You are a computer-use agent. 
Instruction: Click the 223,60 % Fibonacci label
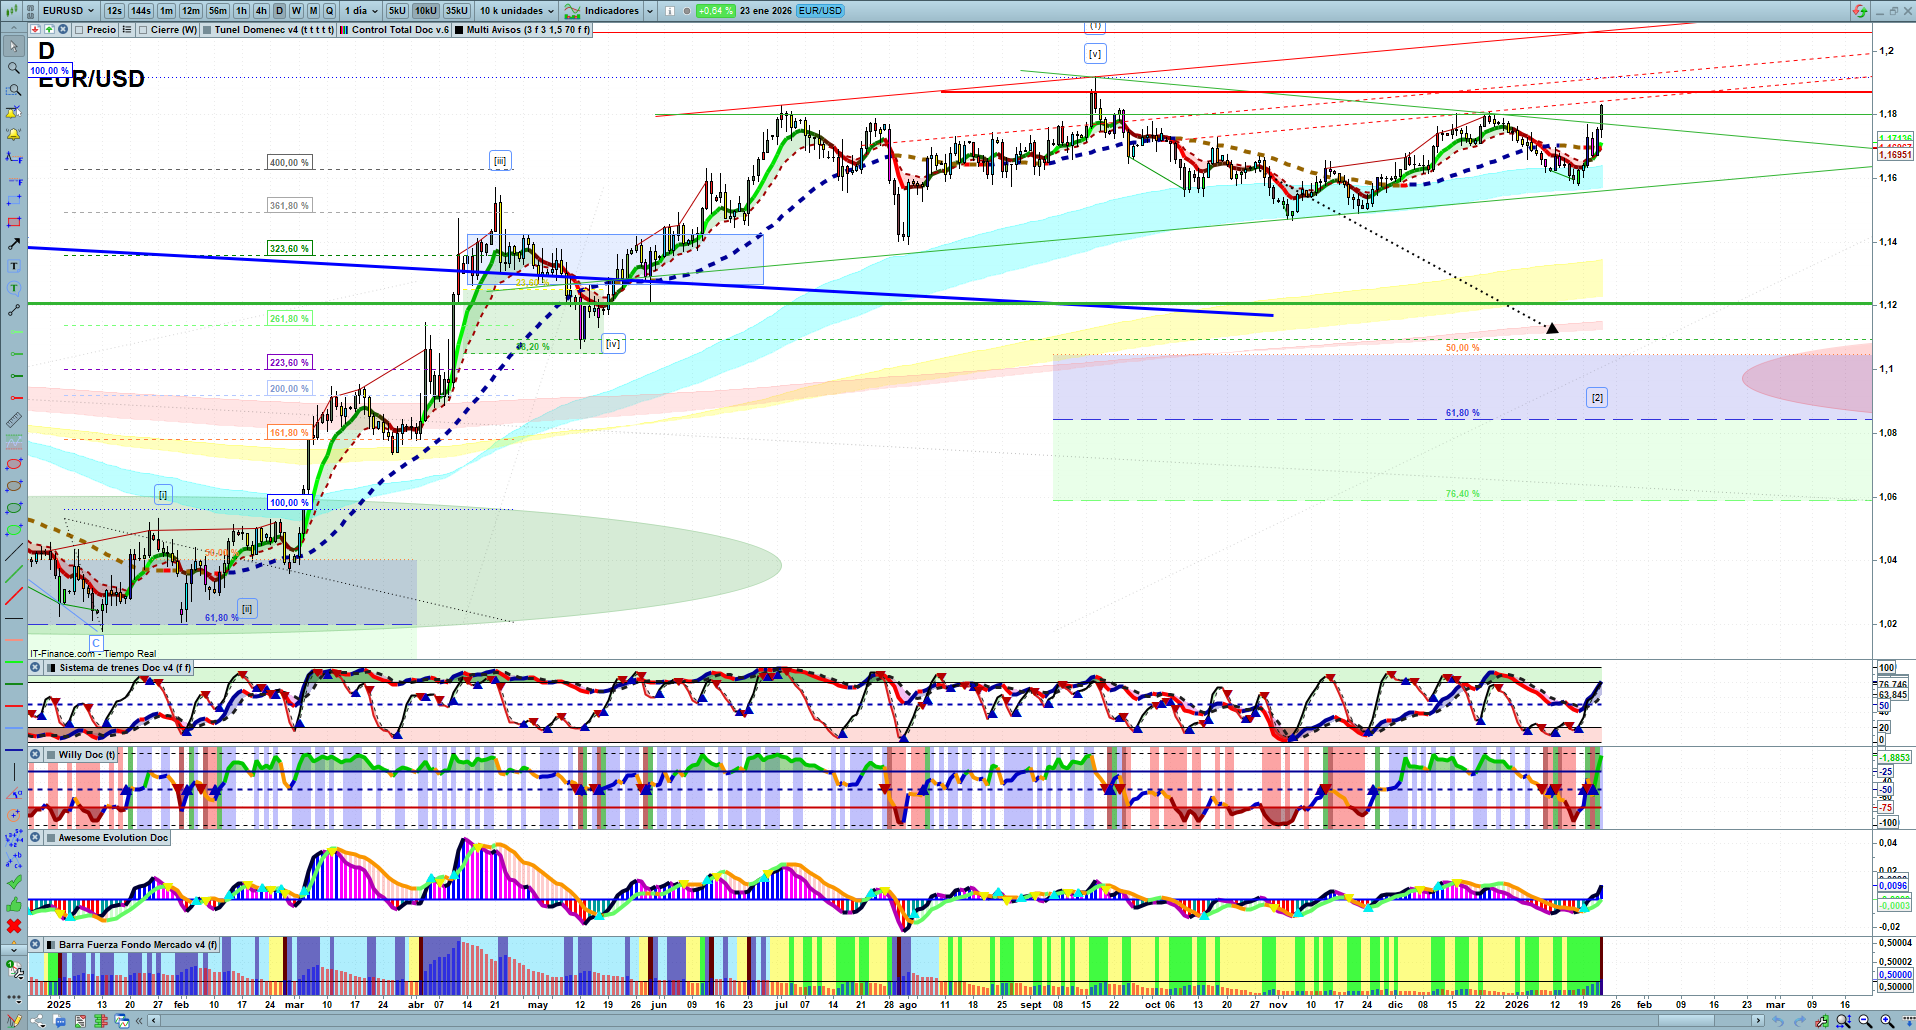[x=290, y=362]
